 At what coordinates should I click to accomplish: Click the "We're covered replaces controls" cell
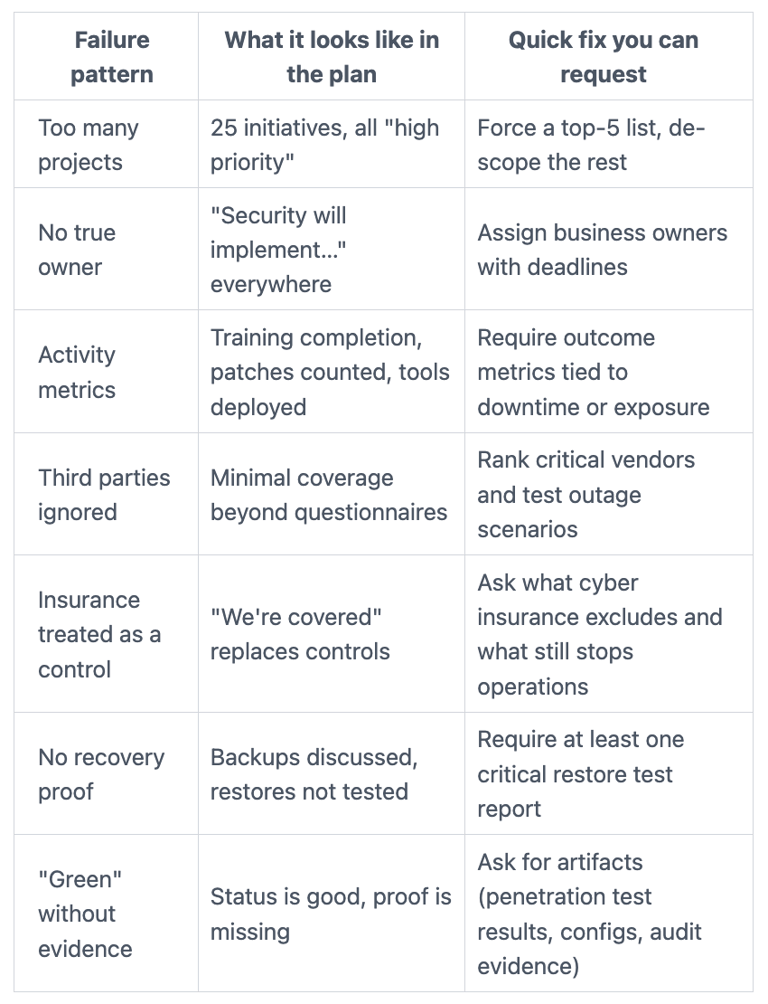[x=300, y=634]
